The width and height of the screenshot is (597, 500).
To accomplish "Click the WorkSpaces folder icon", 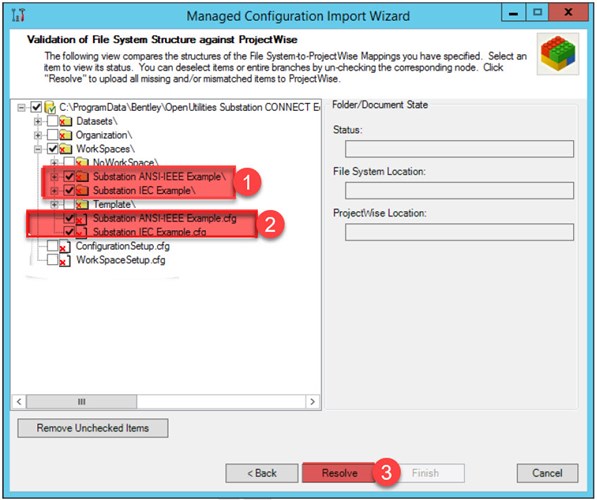I will [65, 149].
